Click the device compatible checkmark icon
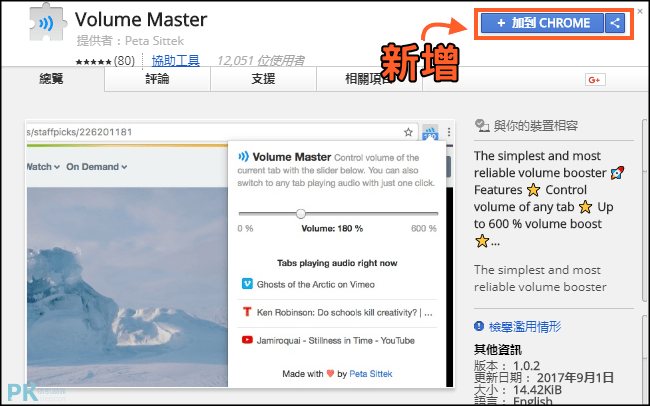 (482, 126)
